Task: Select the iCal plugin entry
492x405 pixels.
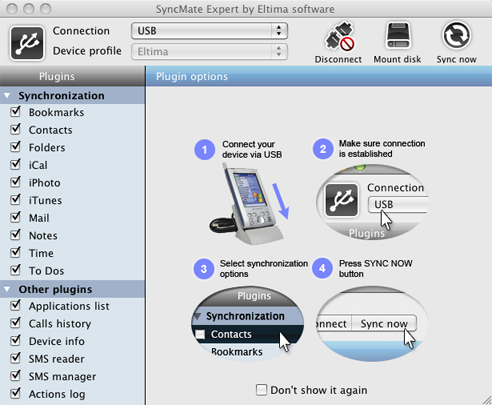Action: [38, 166]
